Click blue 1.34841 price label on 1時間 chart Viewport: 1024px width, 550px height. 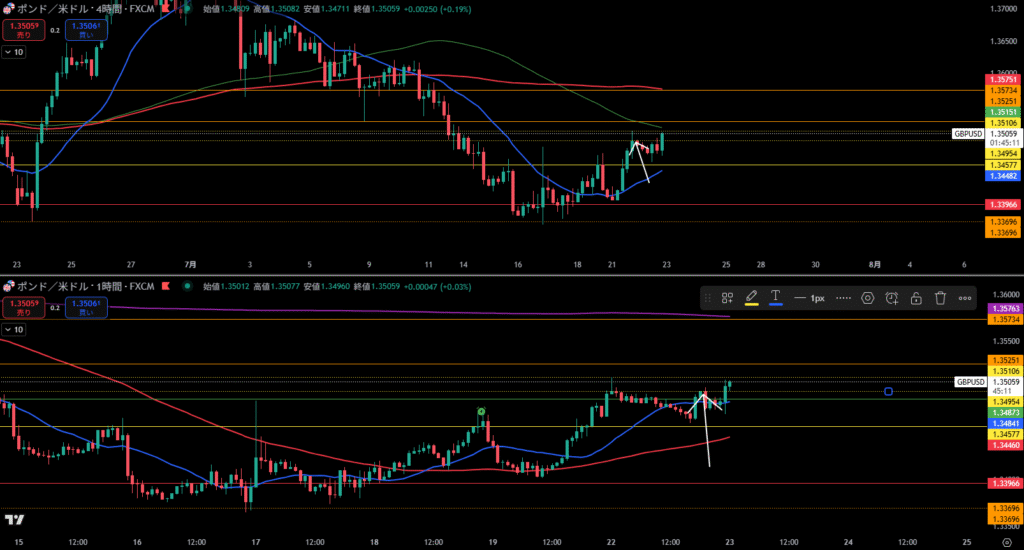click(1006, 423)
